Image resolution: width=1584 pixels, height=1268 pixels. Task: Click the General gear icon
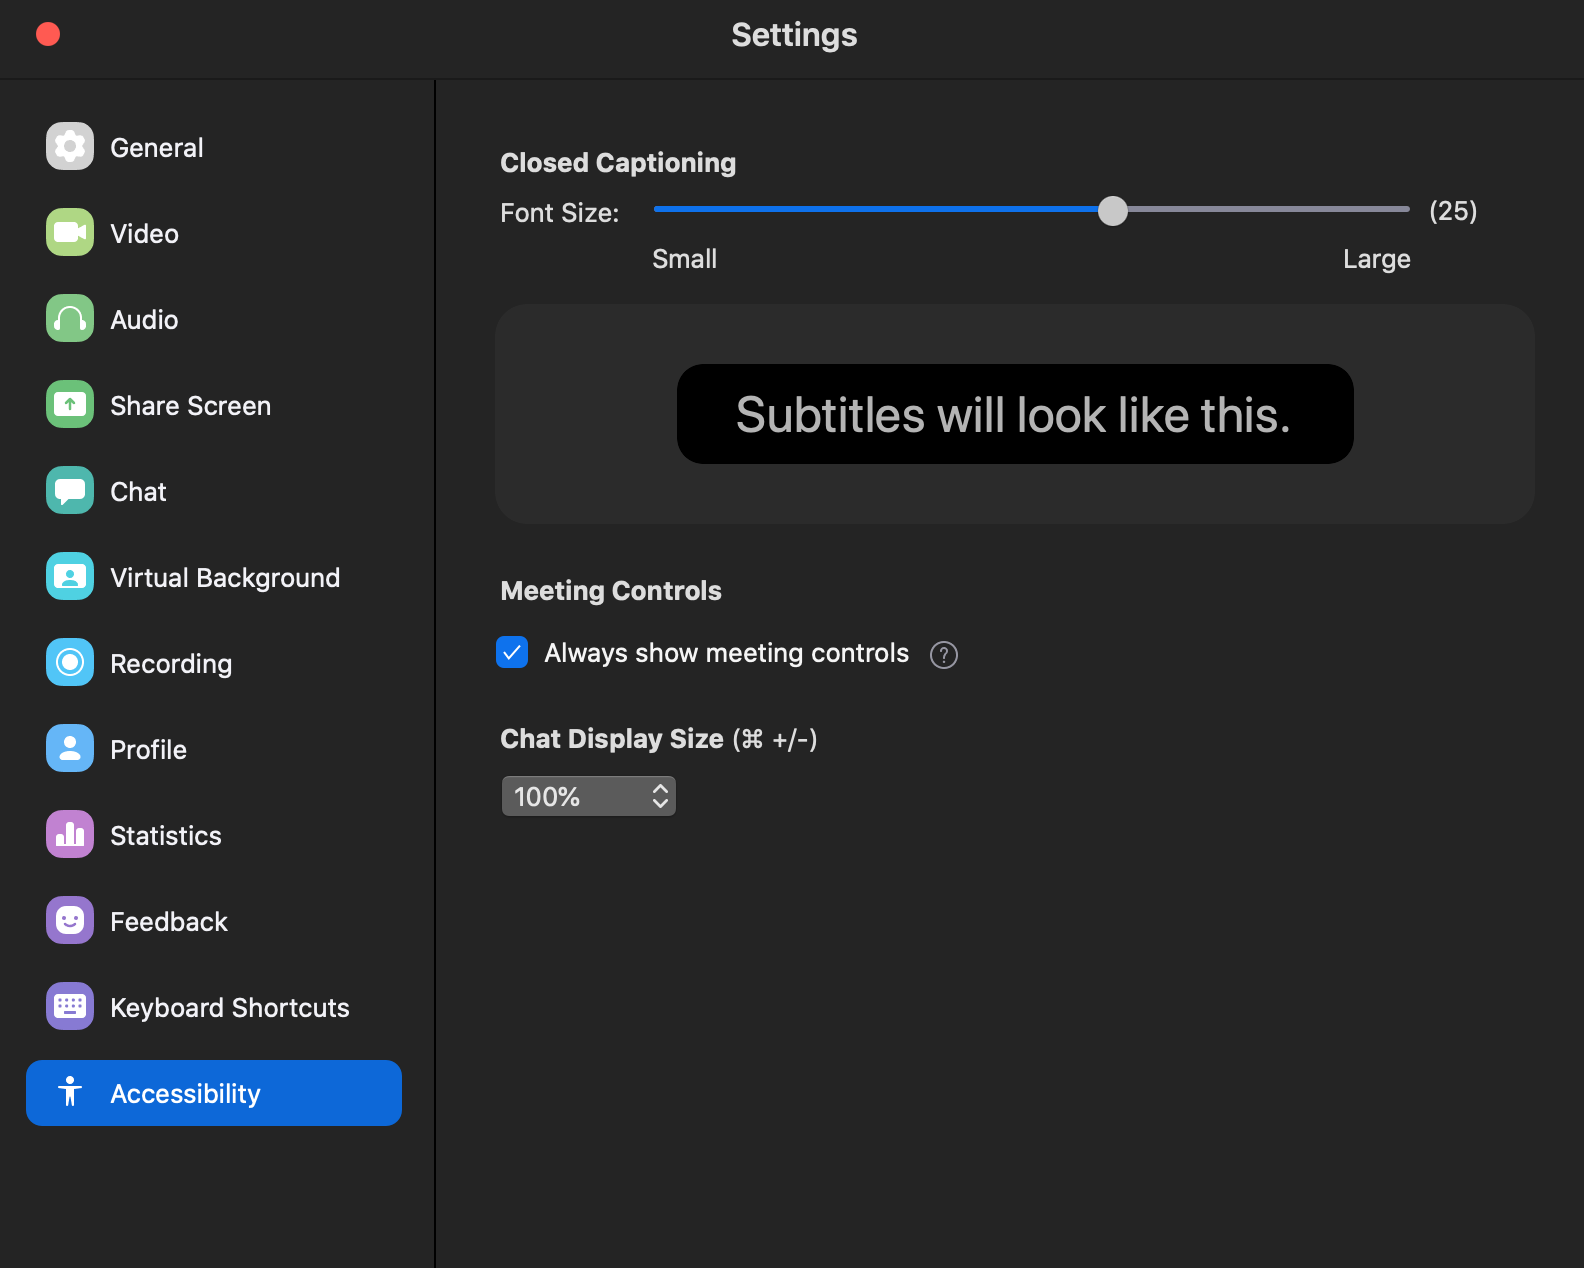[70, 147]
